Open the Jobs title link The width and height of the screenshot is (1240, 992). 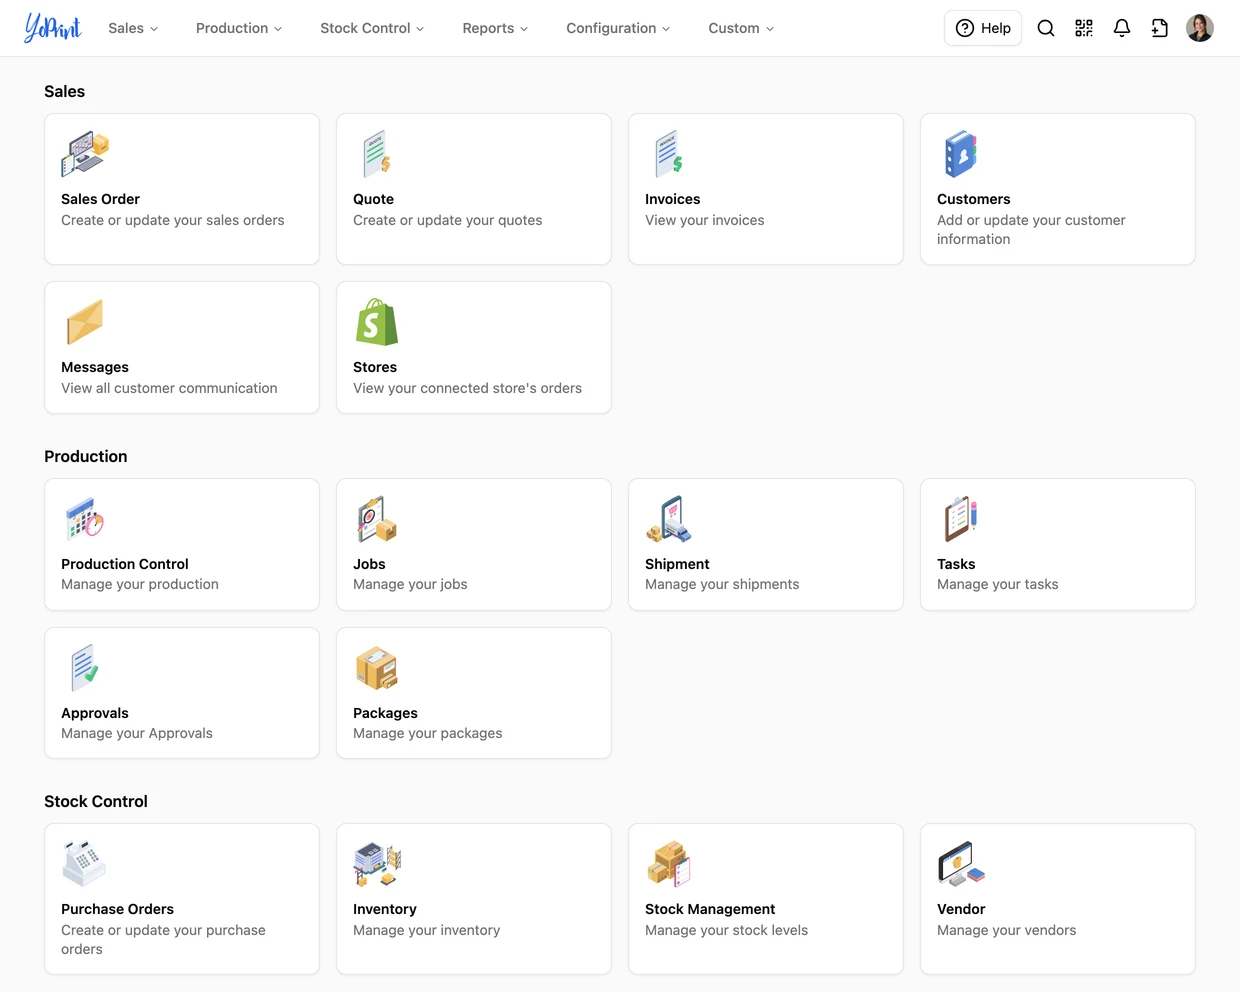point(369,564)
